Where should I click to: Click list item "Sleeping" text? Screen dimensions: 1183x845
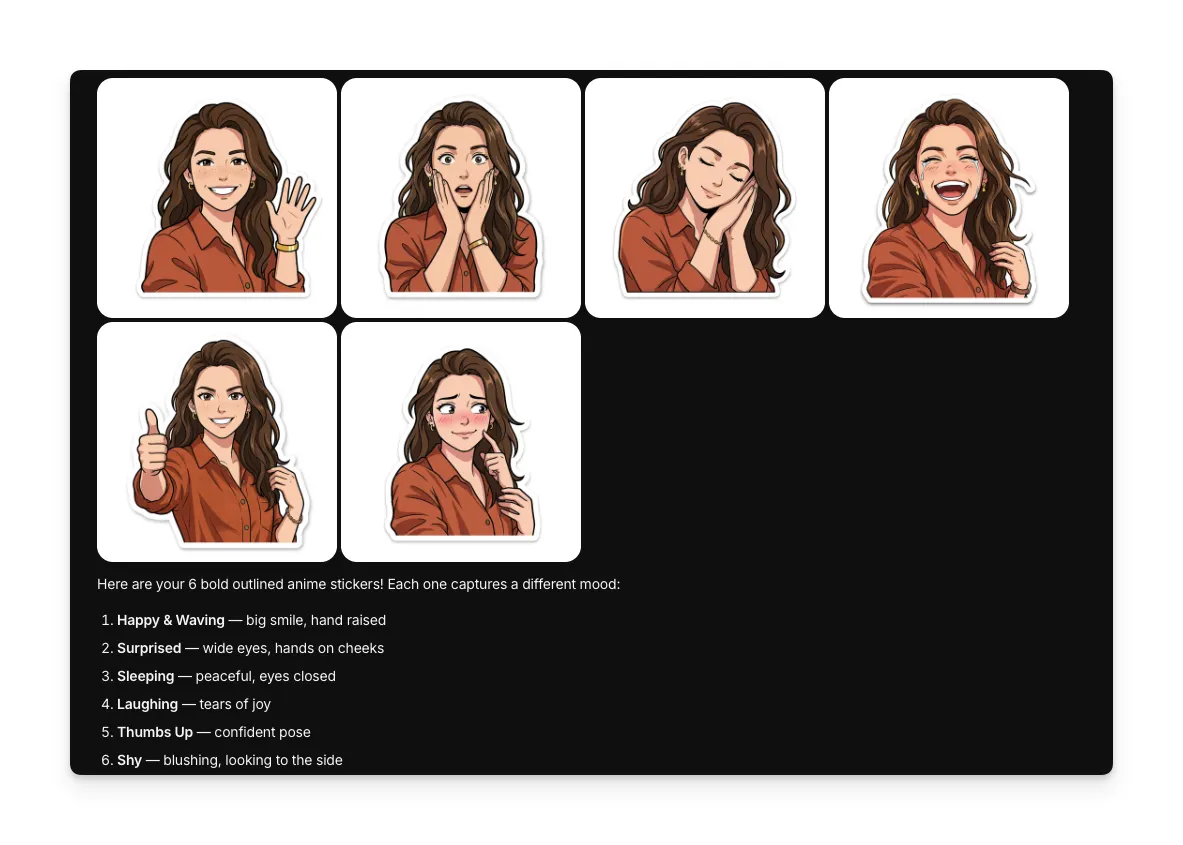(x=146, y=676)
